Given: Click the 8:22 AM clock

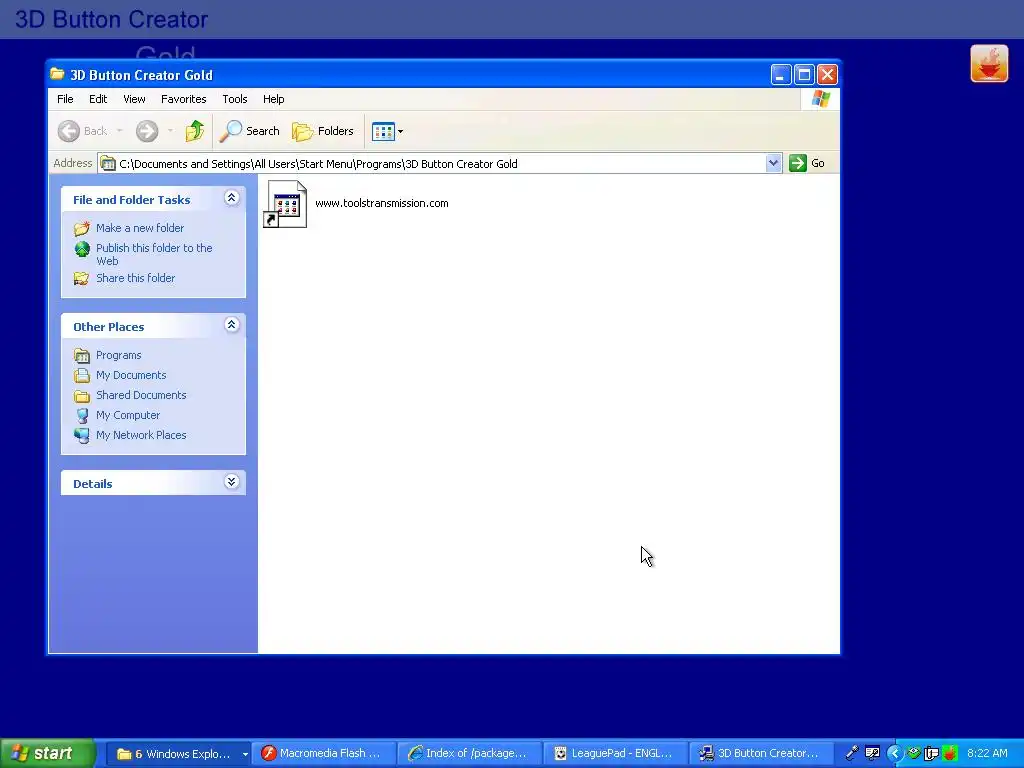Looking at the screenshot, I should [x=987, y=754].
